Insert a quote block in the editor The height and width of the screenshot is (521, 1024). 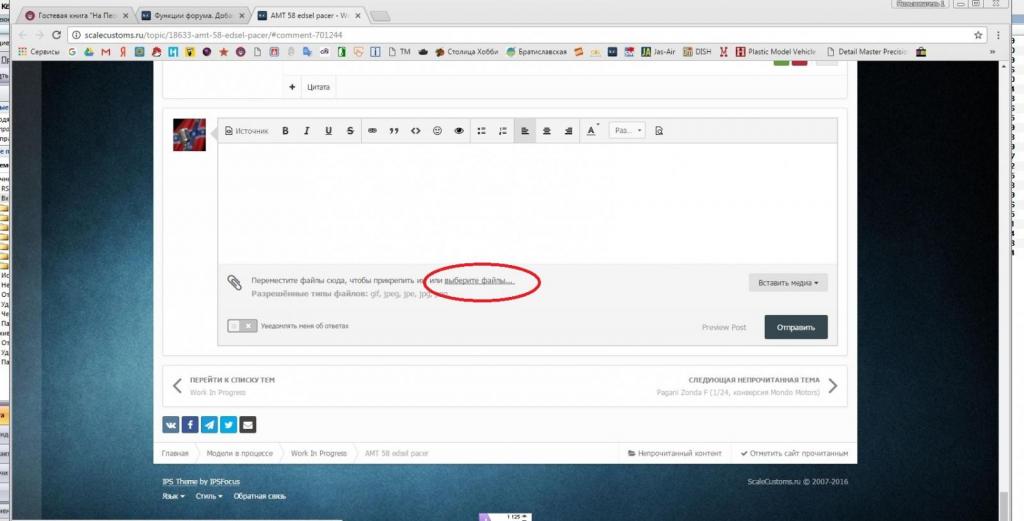[x=394, y=131]
